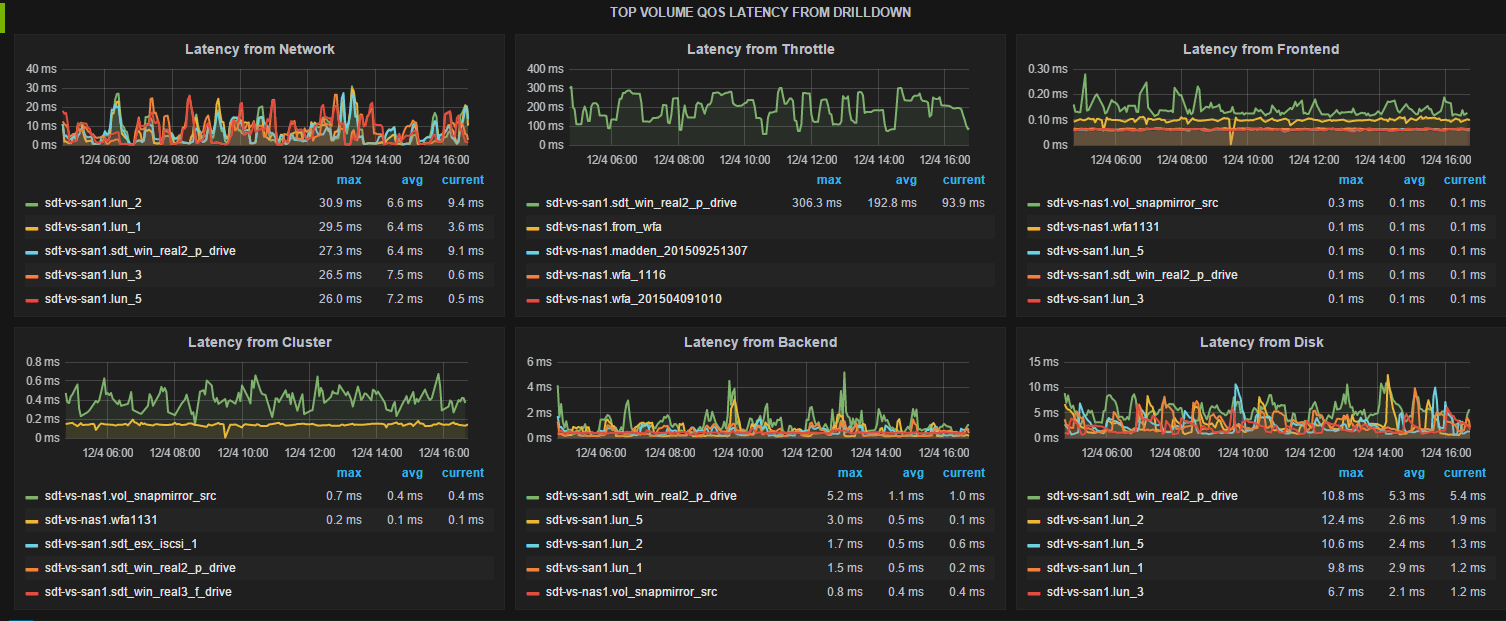Collapse the Top Volume QoS Latency row title
The width and height of the screenshot is (1506, 621).
point(760,12)
